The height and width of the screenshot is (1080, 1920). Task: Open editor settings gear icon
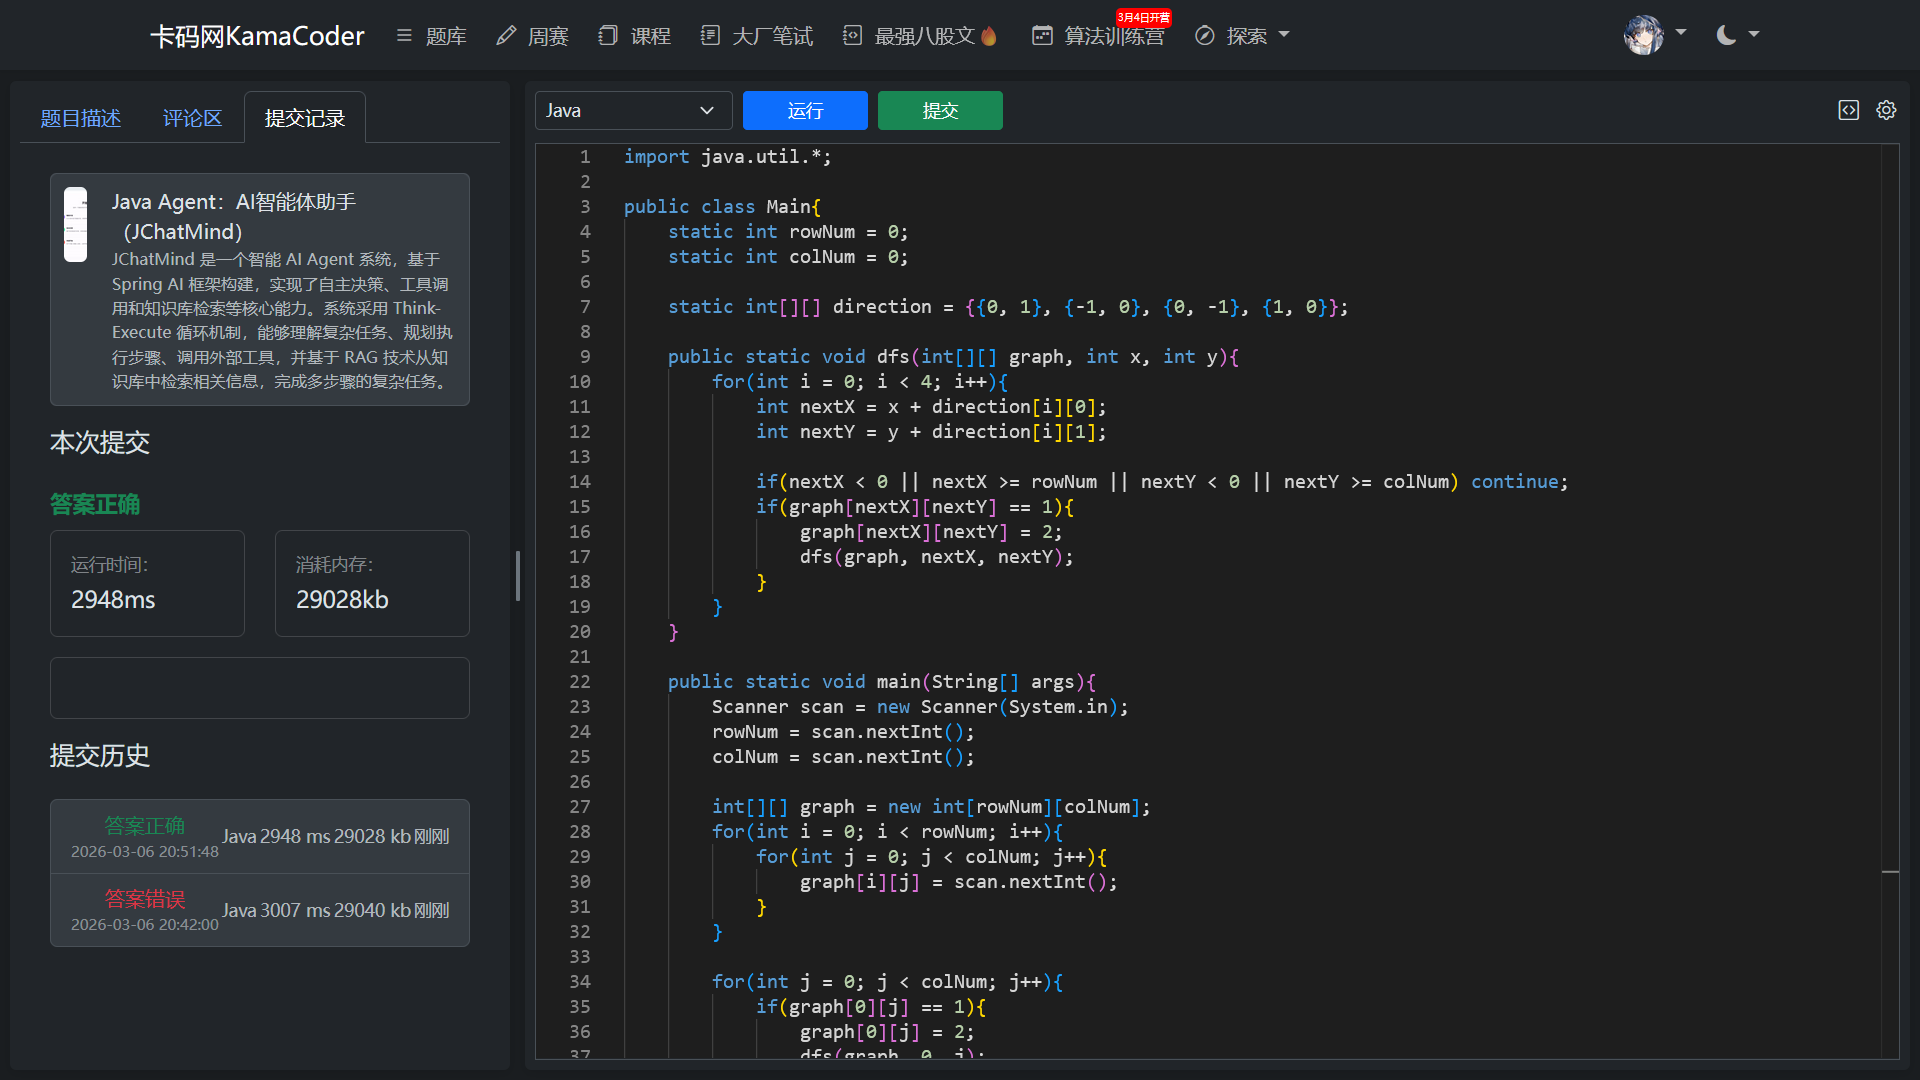point(1886,110)
